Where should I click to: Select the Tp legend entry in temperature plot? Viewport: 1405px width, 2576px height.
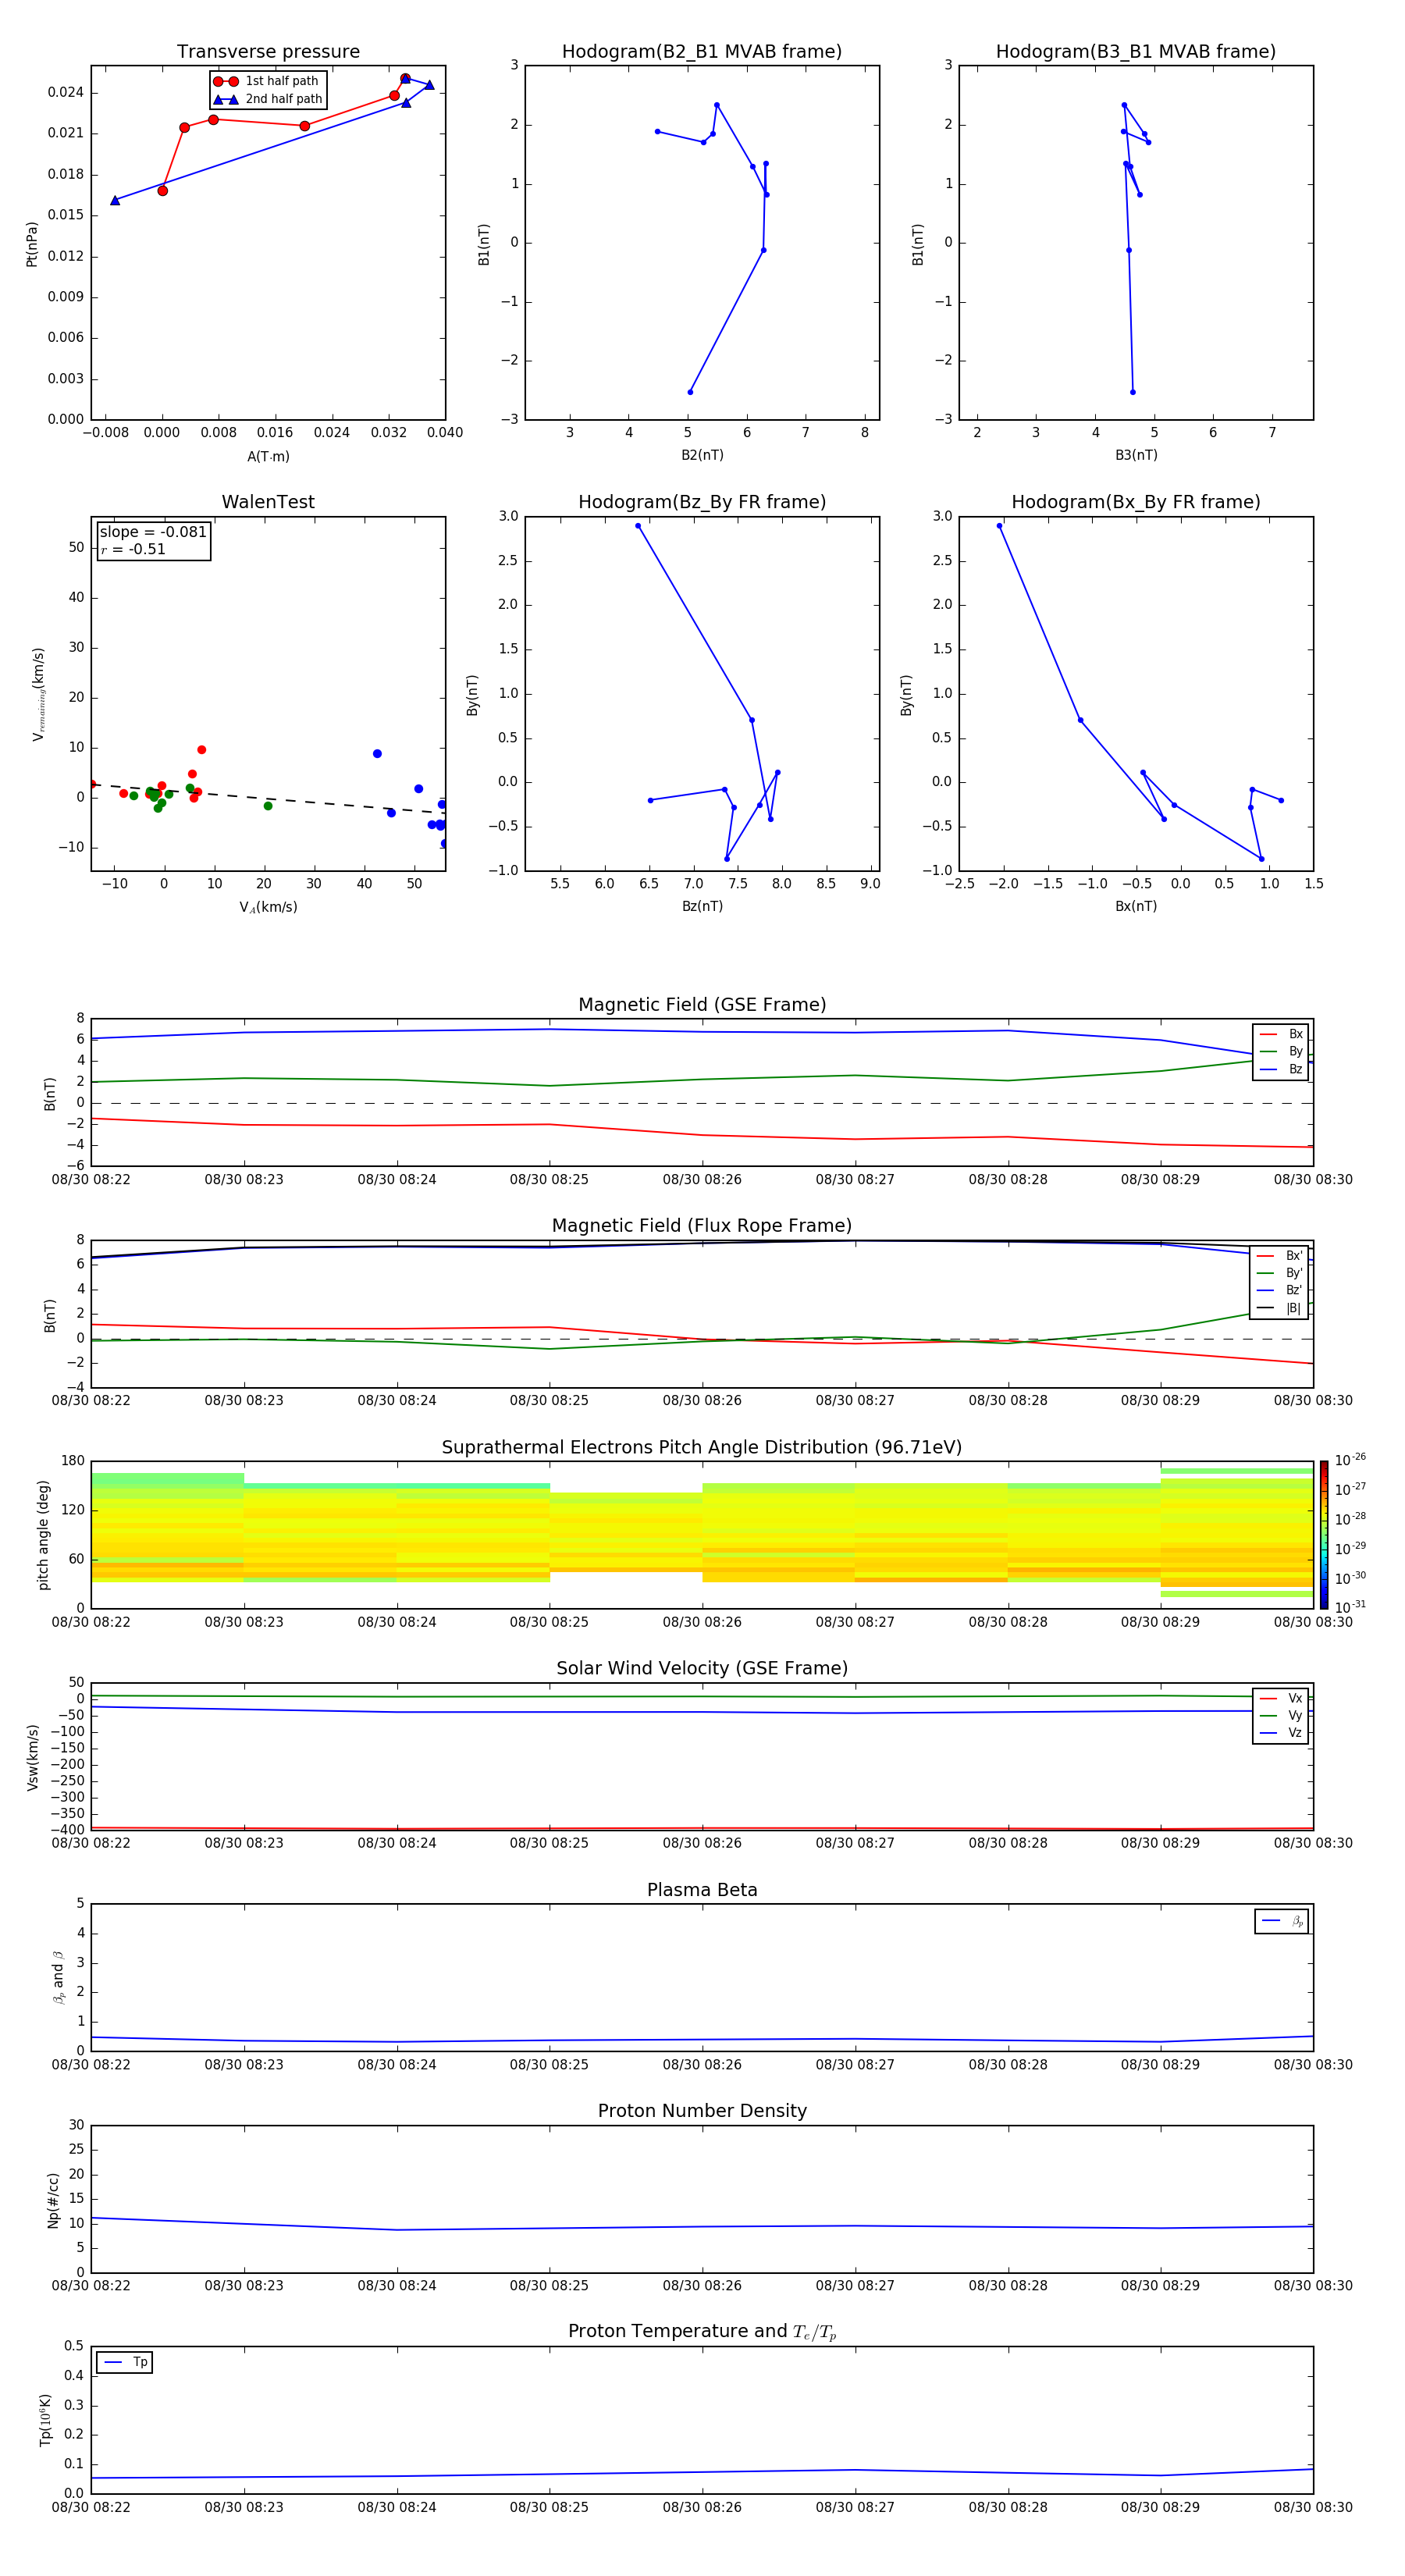coord(125,2362)
